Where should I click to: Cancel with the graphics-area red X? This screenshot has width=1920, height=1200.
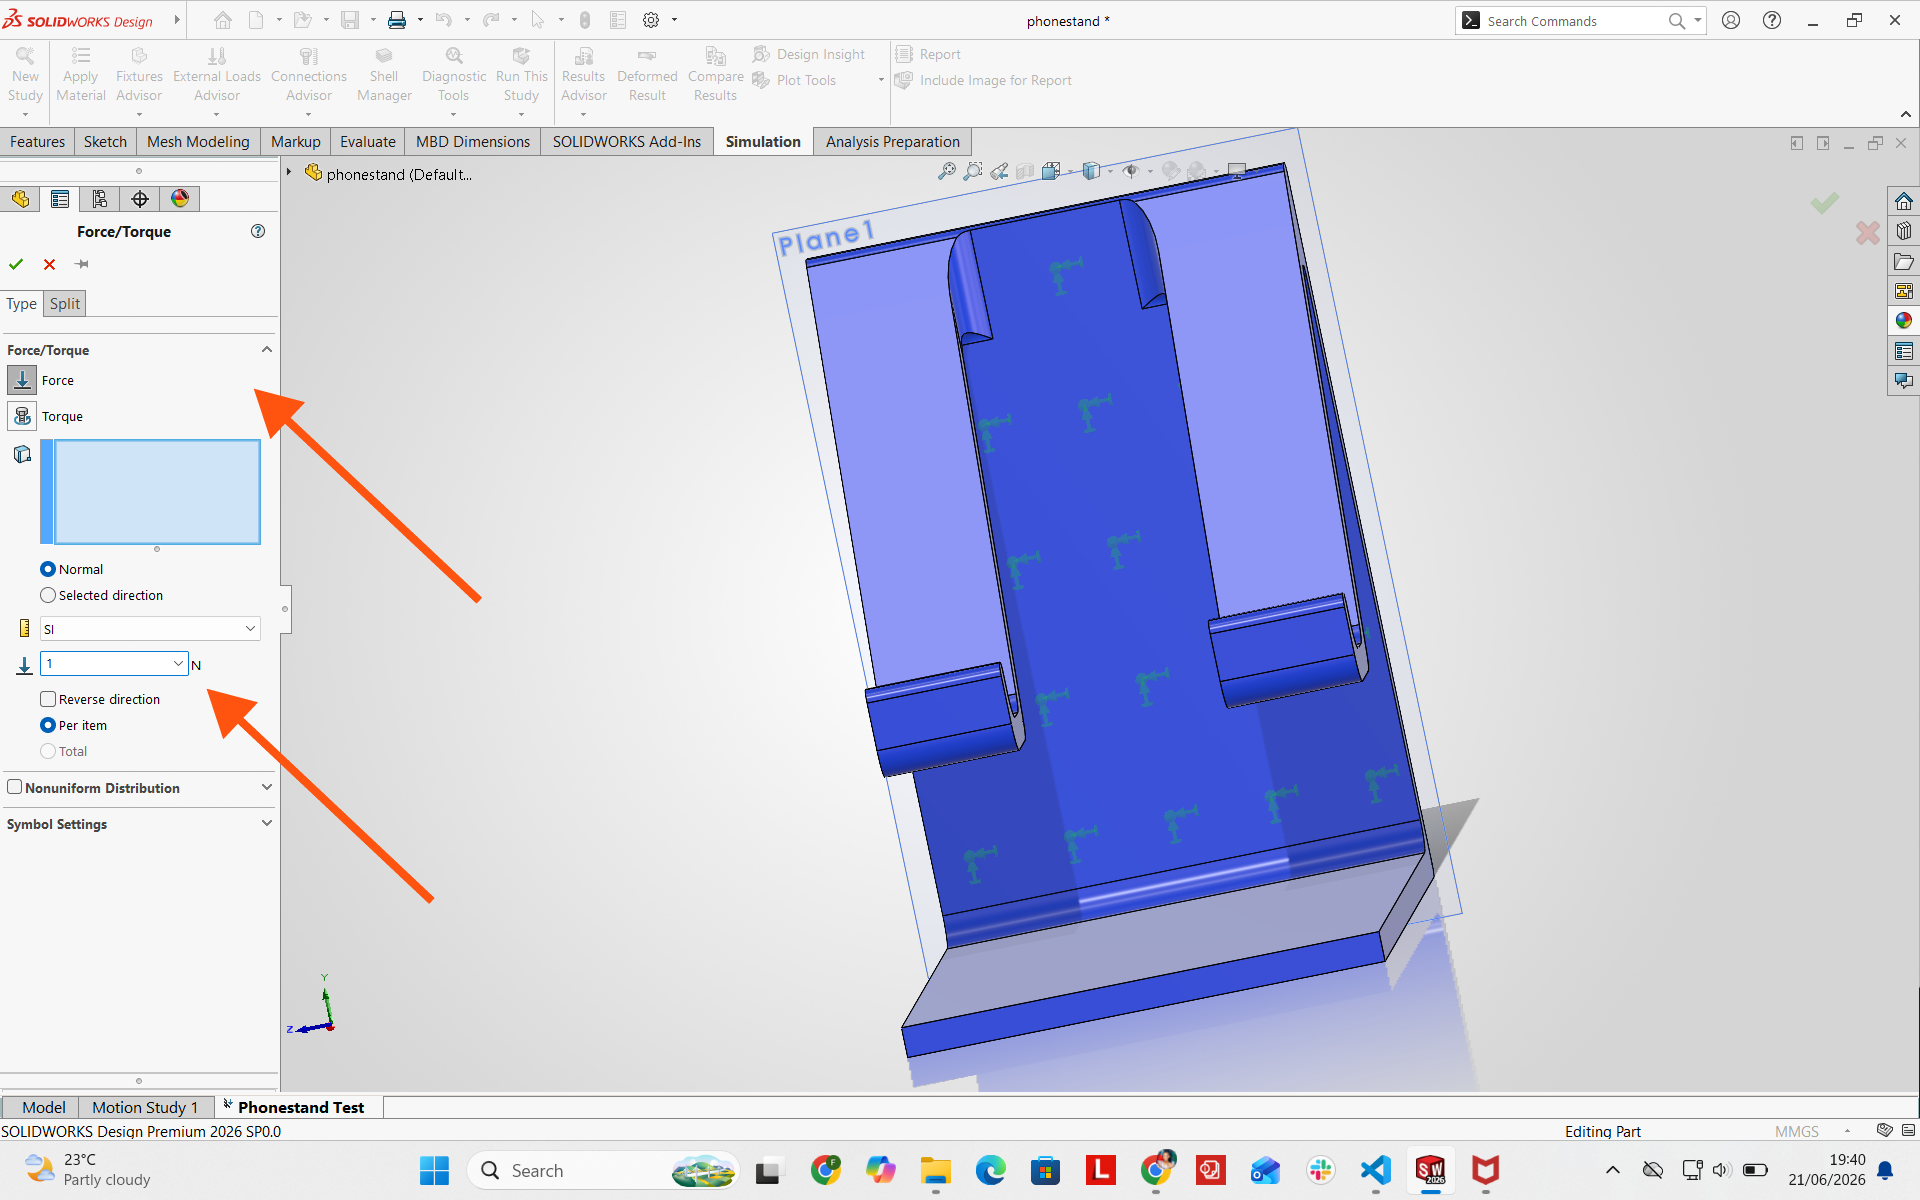tap(1867, 233)
